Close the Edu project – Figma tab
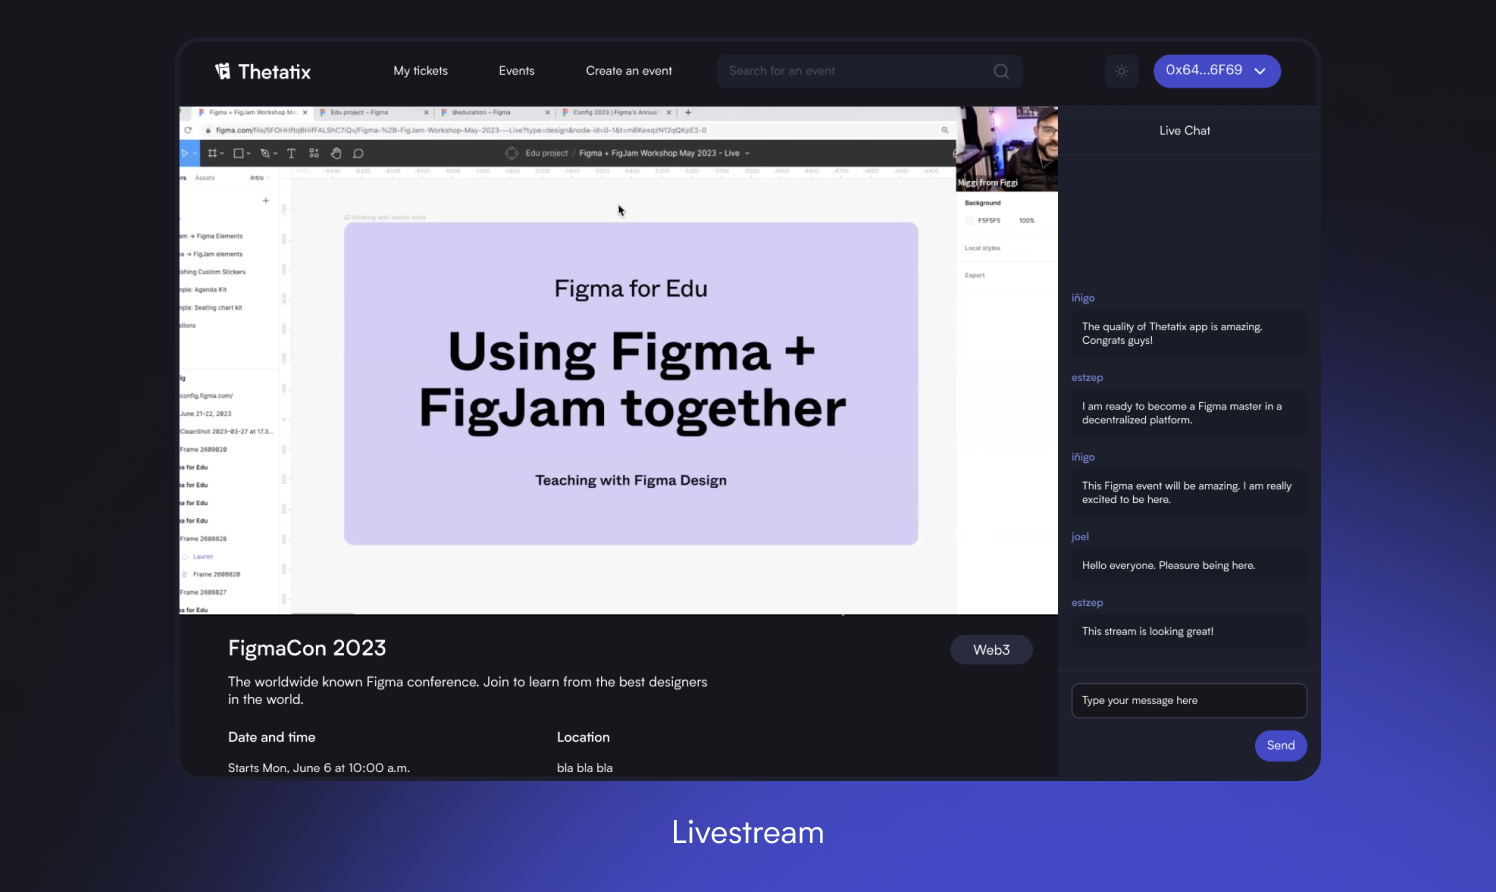Viewport: 1496px width, 892px height. [426, 113]
